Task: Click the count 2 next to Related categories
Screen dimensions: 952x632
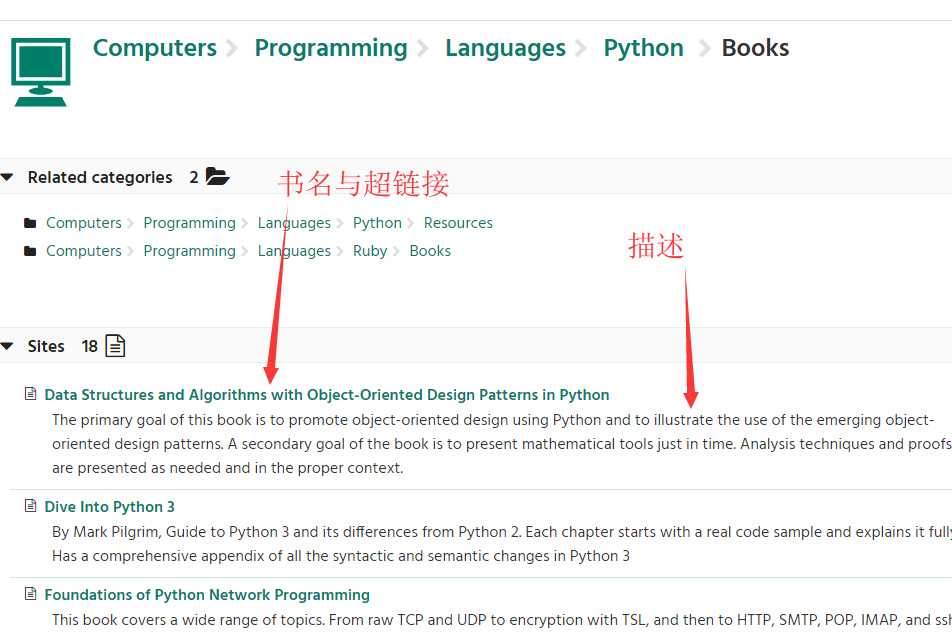Action: (x=194, y=177)
